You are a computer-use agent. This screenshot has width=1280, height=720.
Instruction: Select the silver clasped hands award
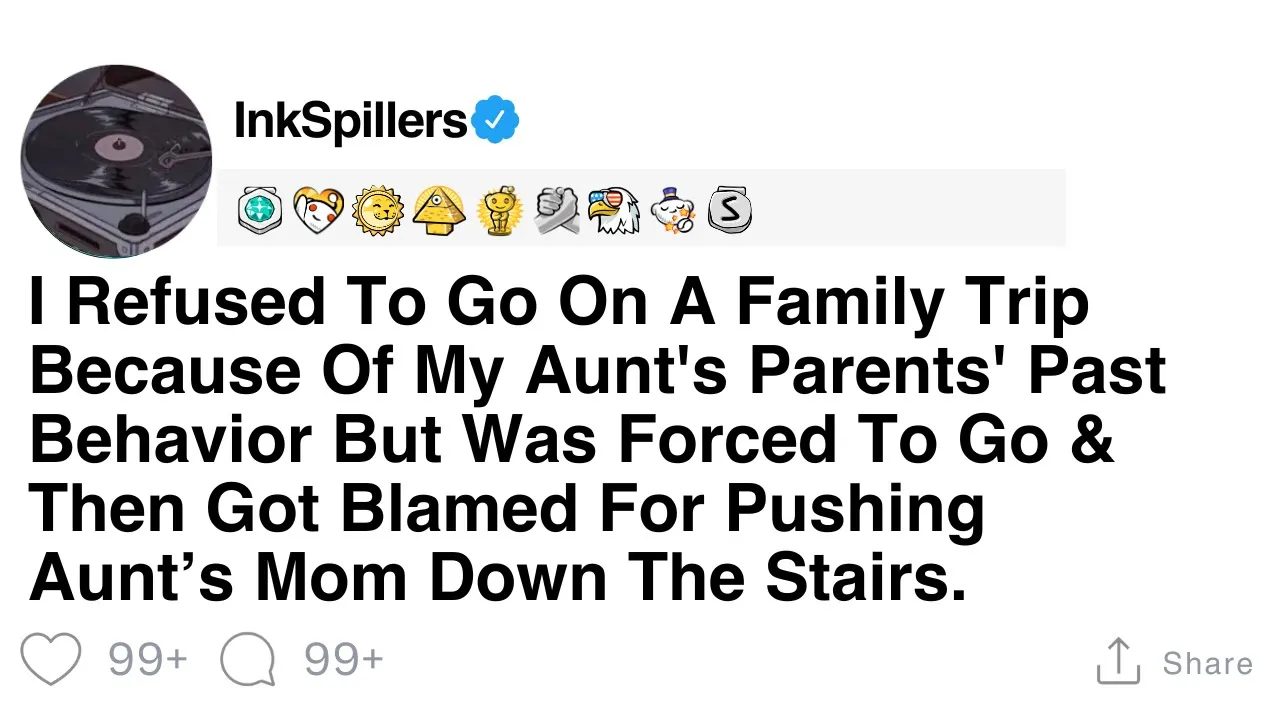click(x=557, y=210)
